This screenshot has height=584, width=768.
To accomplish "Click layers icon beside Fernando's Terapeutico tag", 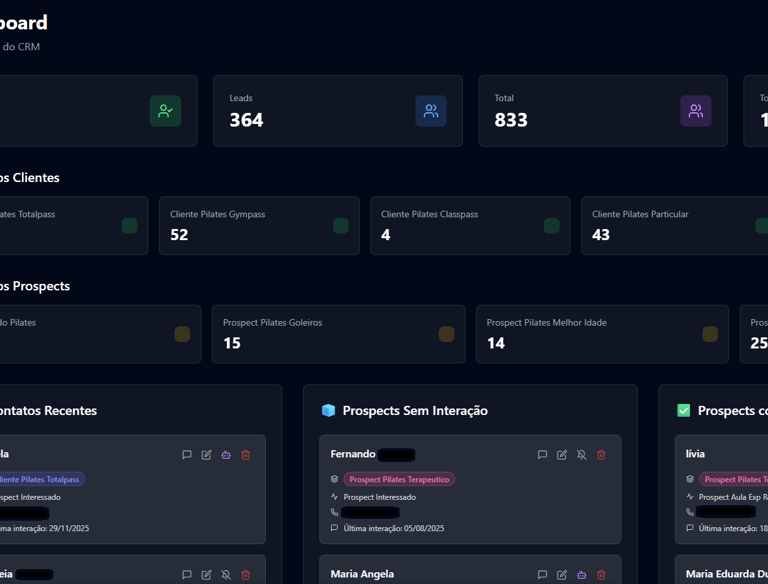I will click(x=335, y=479).
